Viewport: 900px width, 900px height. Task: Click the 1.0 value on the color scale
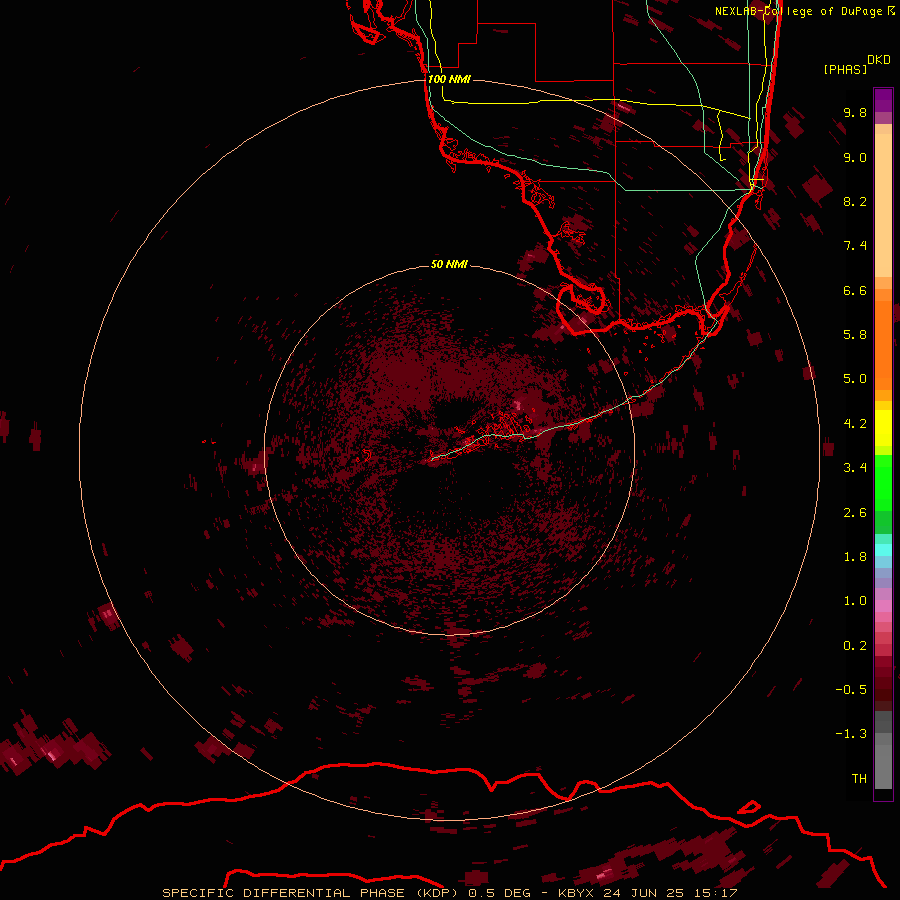pyautogui.click(x=855, y=601)
